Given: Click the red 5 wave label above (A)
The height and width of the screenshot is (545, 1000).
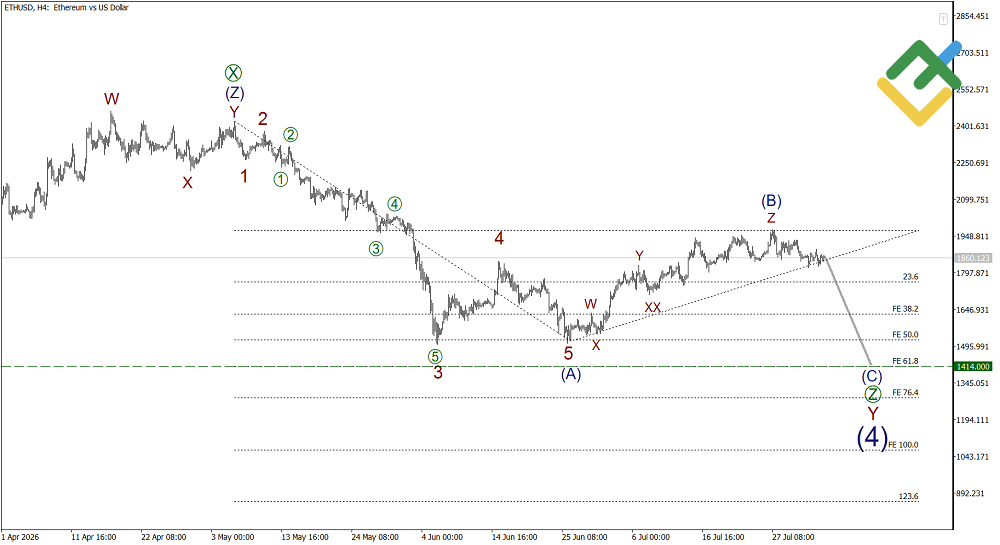Looking at the screenshot, I should pyautogui.click(x=568, y=354).
